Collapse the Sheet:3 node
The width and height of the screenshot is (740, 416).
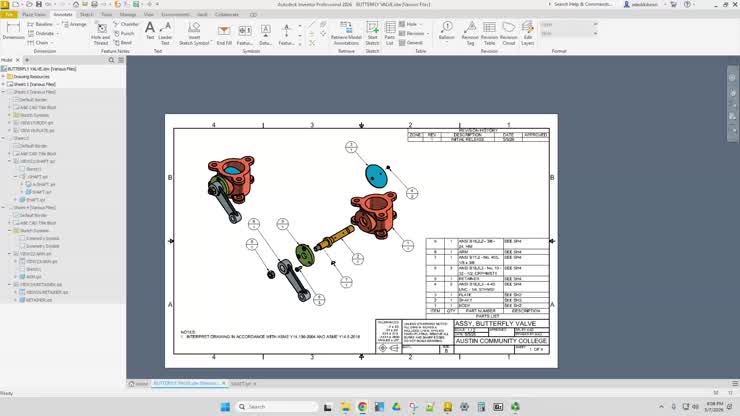pyautogui.click(x=3, y=138)
